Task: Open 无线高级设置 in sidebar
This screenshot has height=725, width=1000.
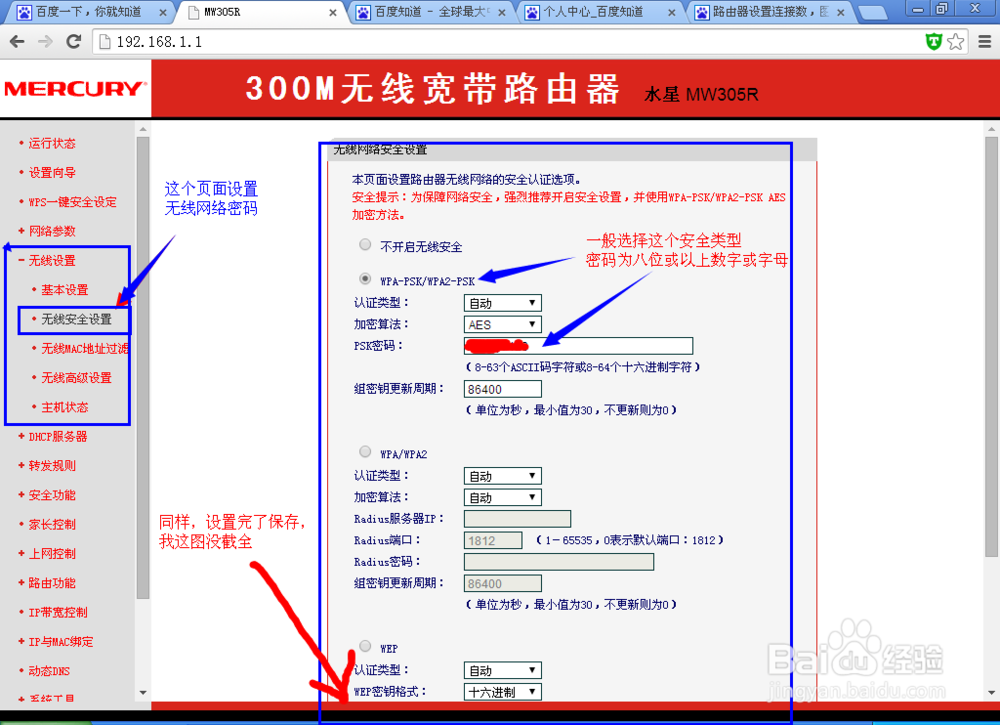Action: click(76, 378)
